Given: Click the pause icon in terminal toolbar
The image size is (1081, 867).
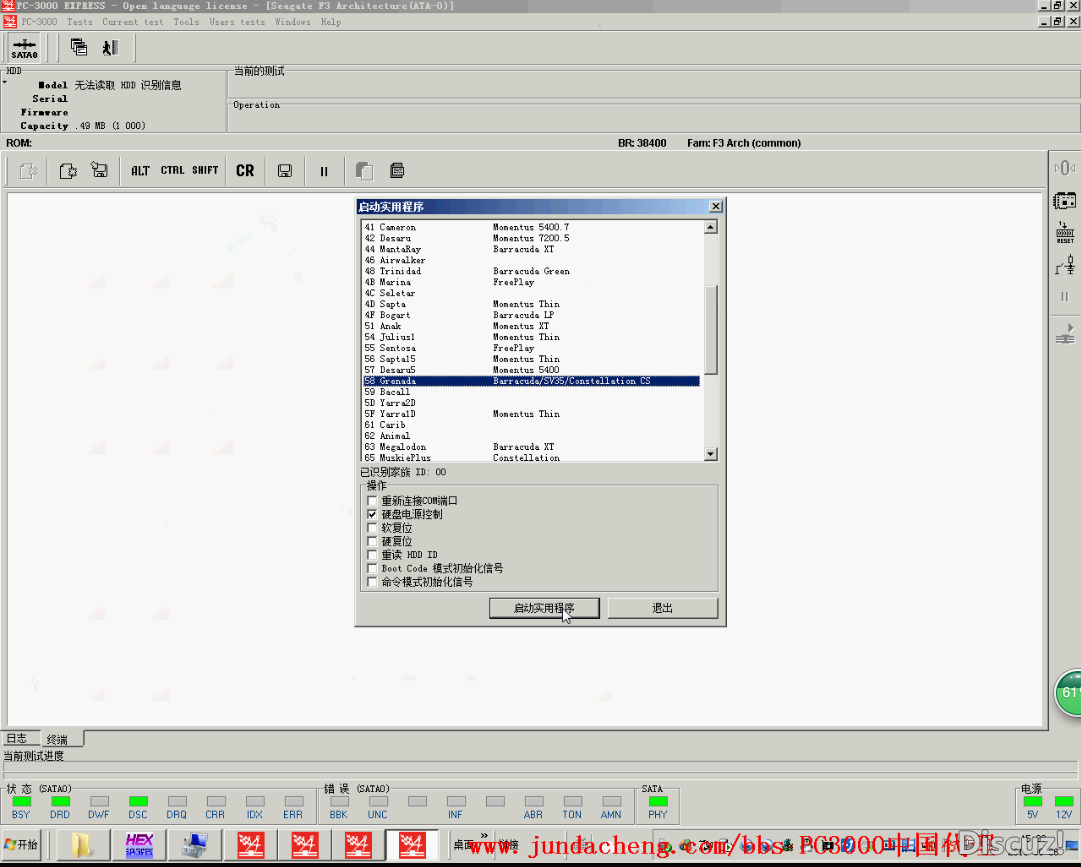Looking at the screenshot, I should coord(324,171).
